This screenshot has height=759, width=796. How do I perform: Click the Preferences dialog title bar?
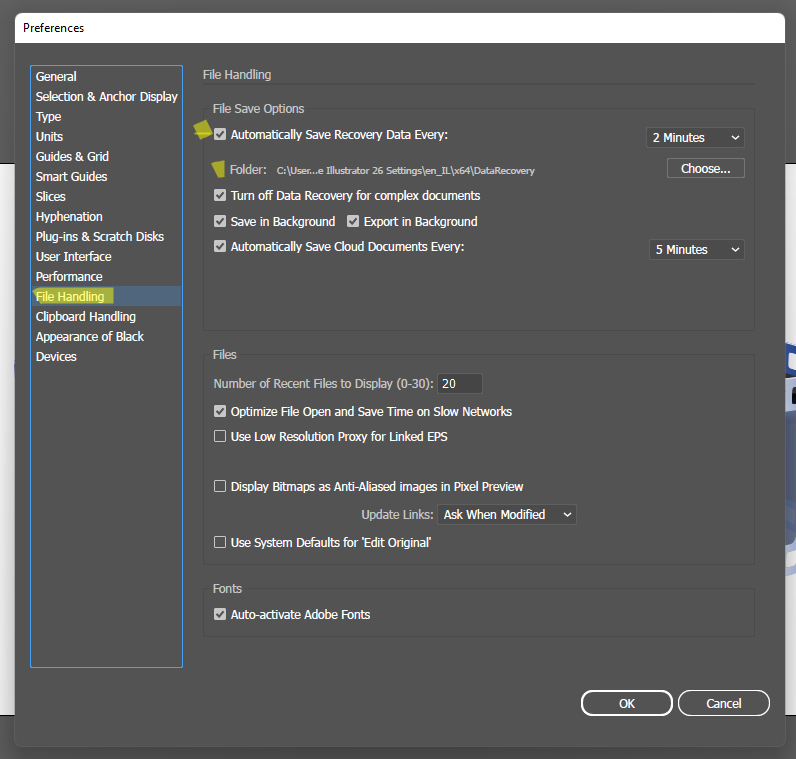(x=400, y=28)
